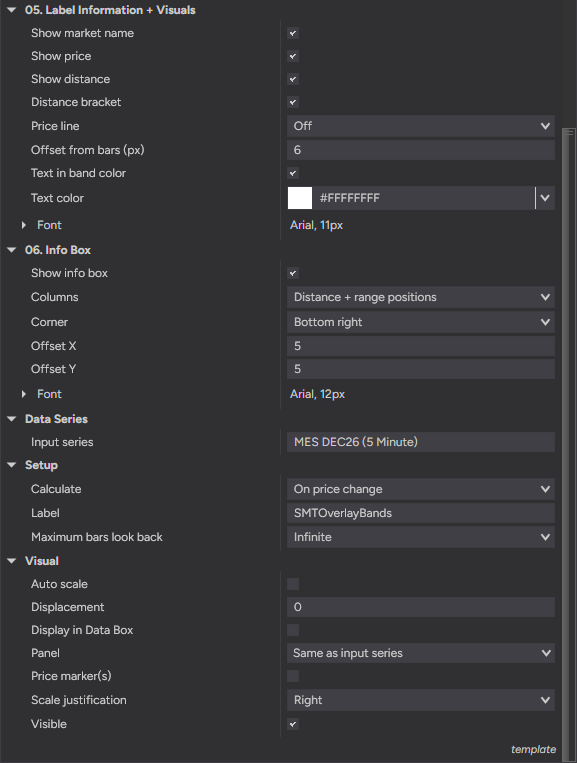This screenshot has width=577, height=763.
Task: Toggle Text in band color checkbox
Action: click(x=293, y=173)
